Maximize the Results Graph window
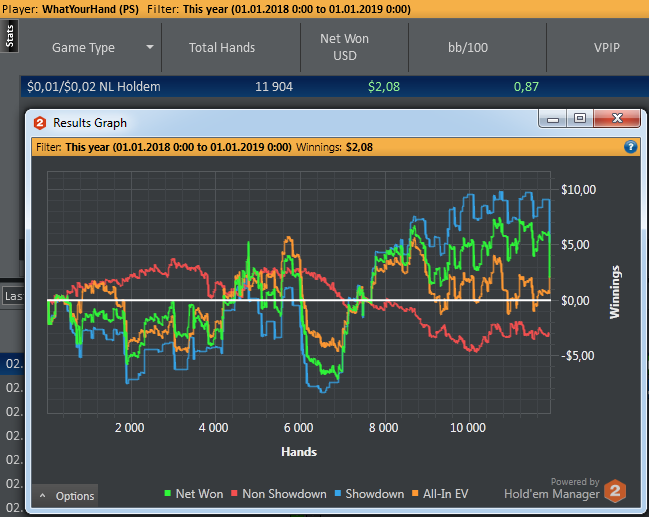 580,119
